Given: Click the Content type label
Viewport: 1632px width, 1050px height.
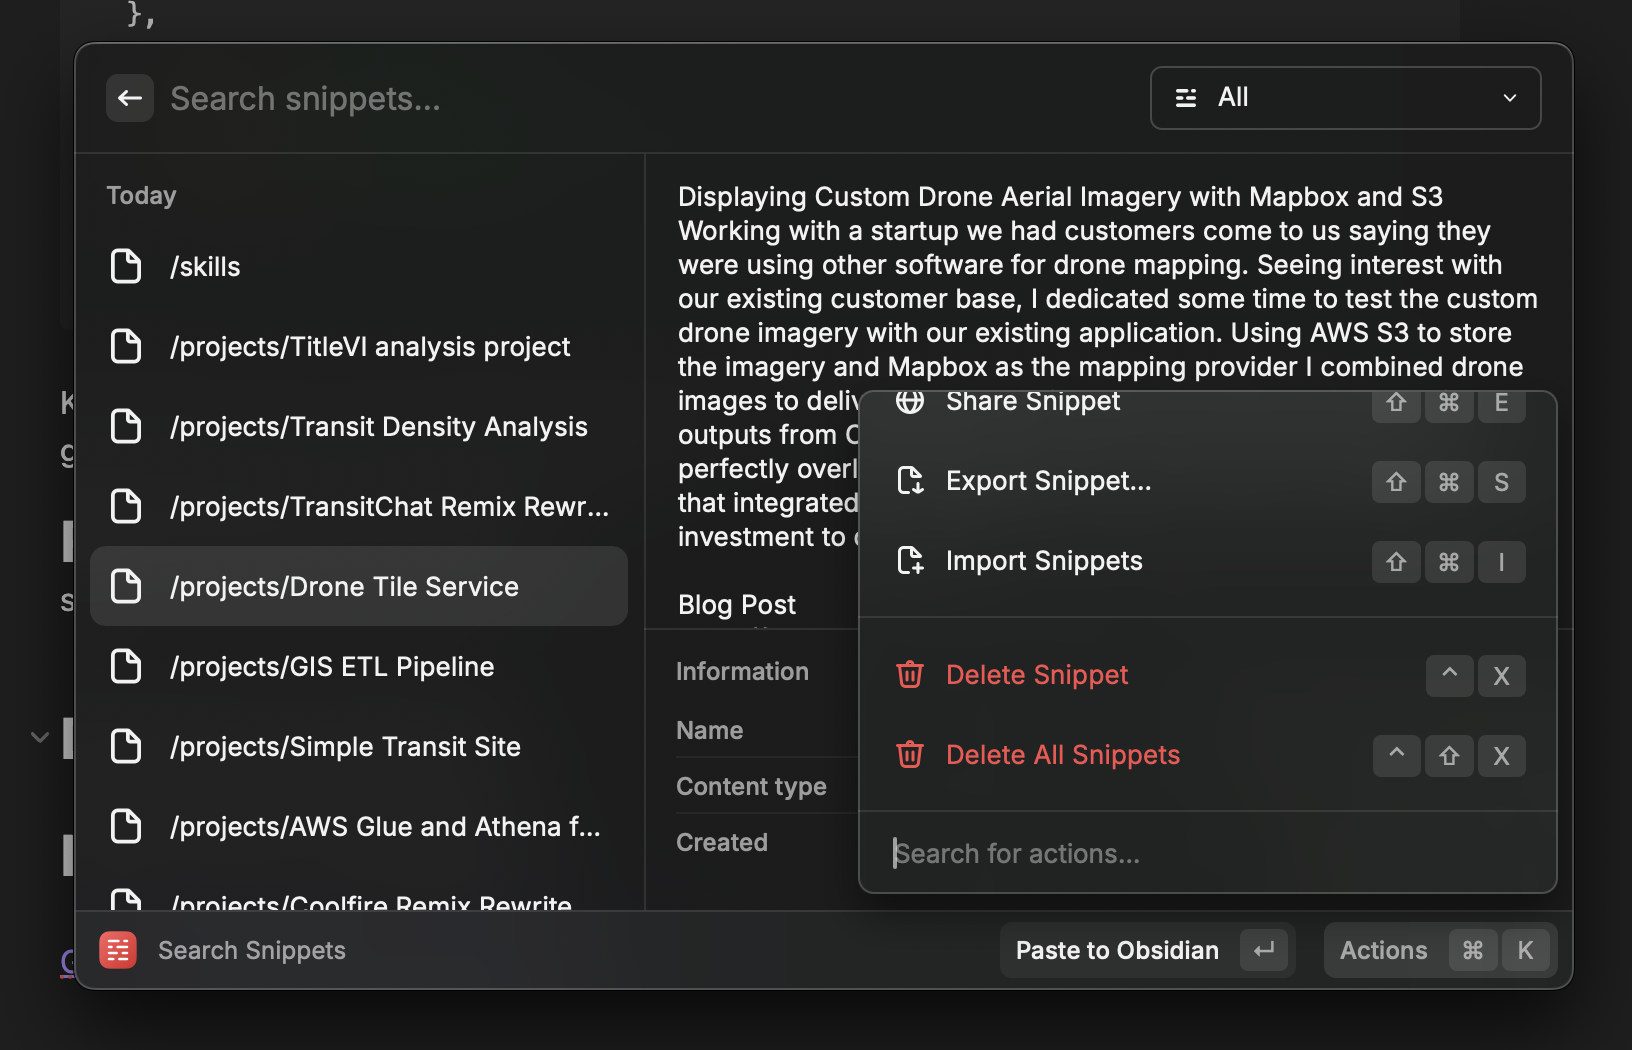Looking at the screenshot, I should coord(751,787).
